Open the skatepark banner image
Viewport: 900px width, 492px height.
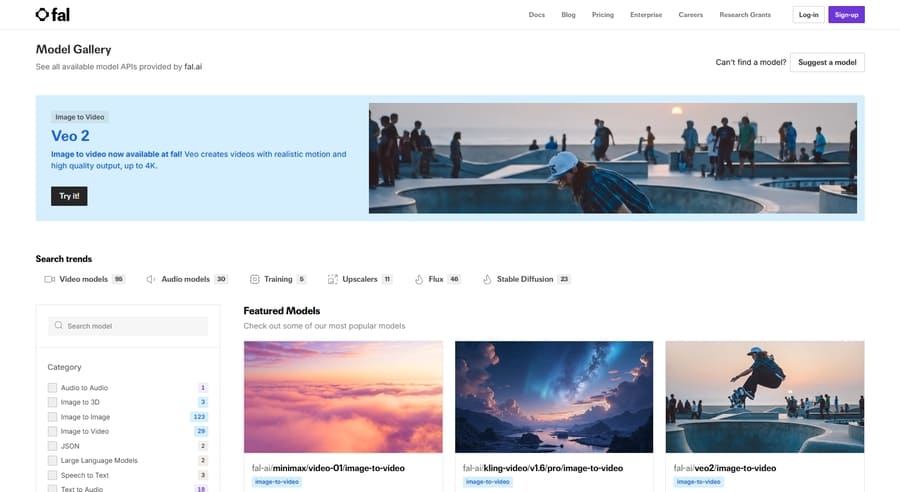coord(613,158)
